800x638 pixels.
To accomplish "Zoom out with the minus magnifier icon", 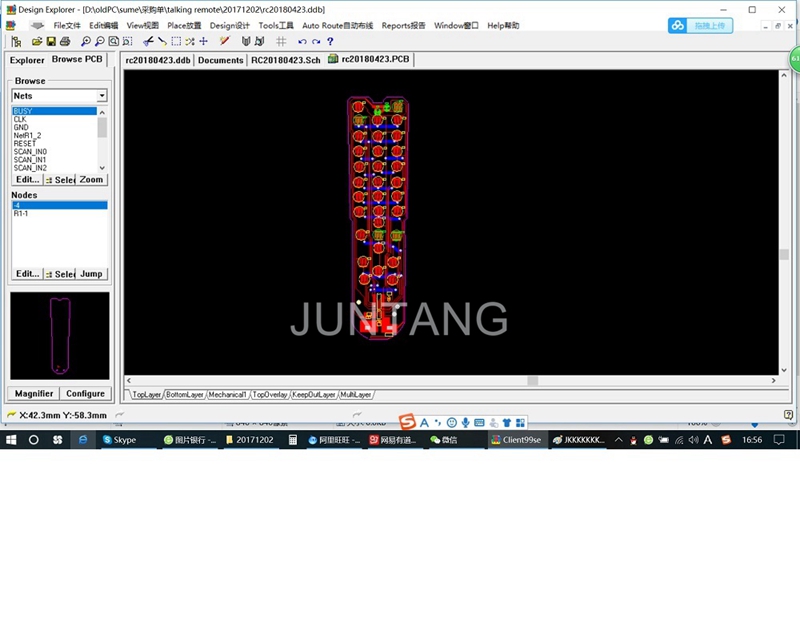I will (99, 41).
